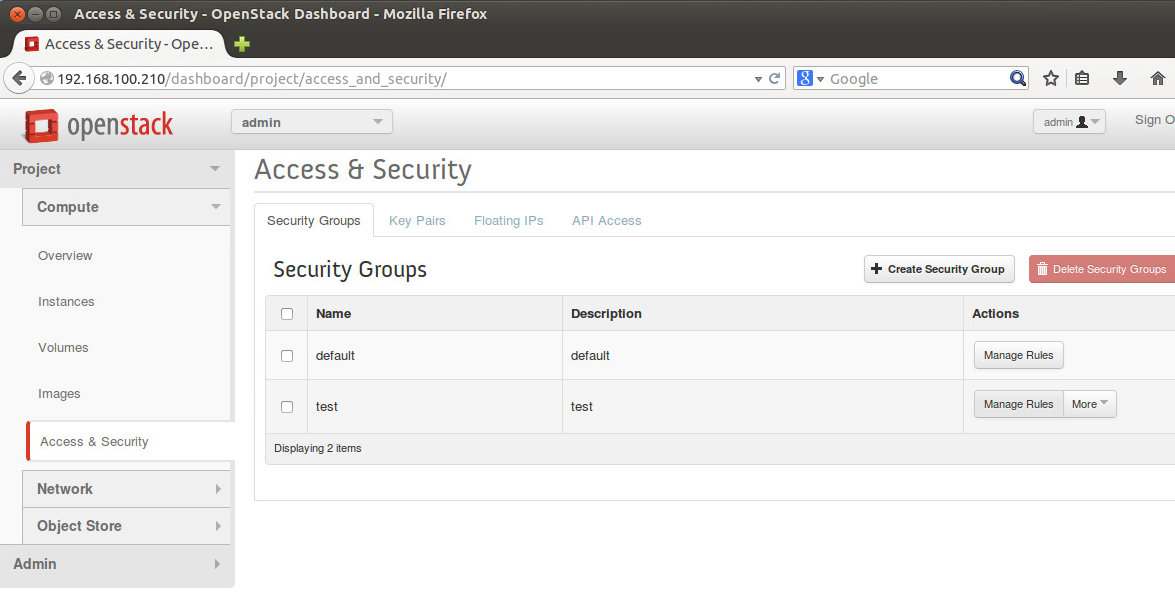The width and height of the screenshot is (1175, 596).
Task: Open the admin user account menu
Action: (x=1068, y=120)
